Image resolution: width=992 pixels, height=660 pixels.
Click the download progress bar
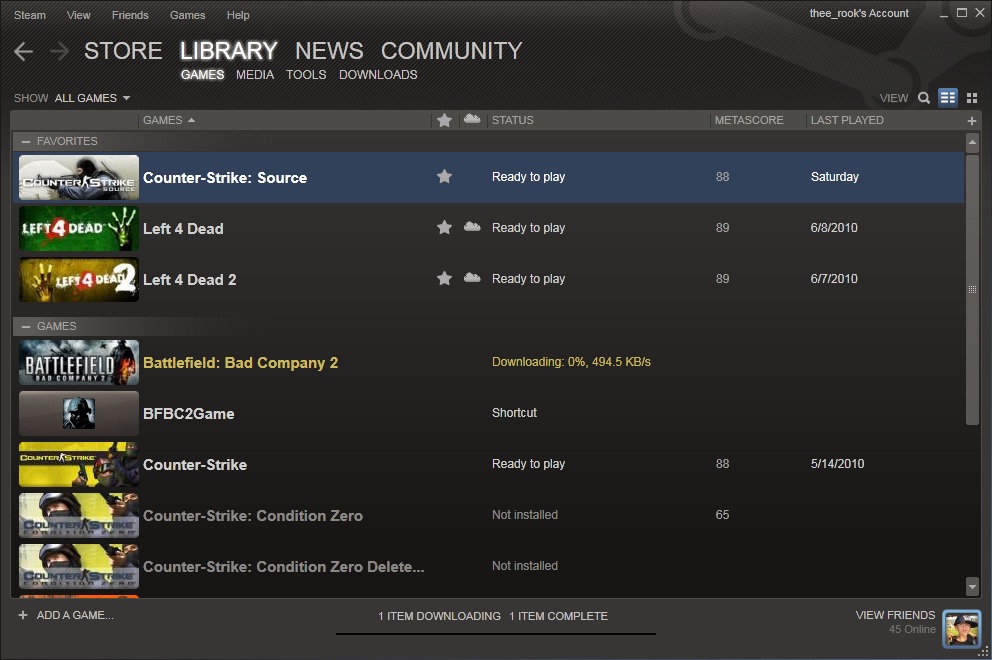coord(495,633)
